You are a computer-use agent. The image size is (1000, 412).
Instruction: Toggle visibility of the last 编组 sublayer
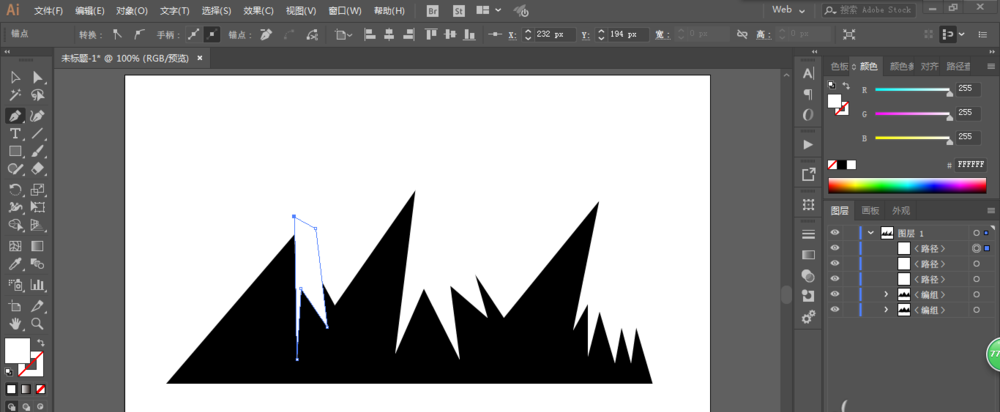(835, 310)
